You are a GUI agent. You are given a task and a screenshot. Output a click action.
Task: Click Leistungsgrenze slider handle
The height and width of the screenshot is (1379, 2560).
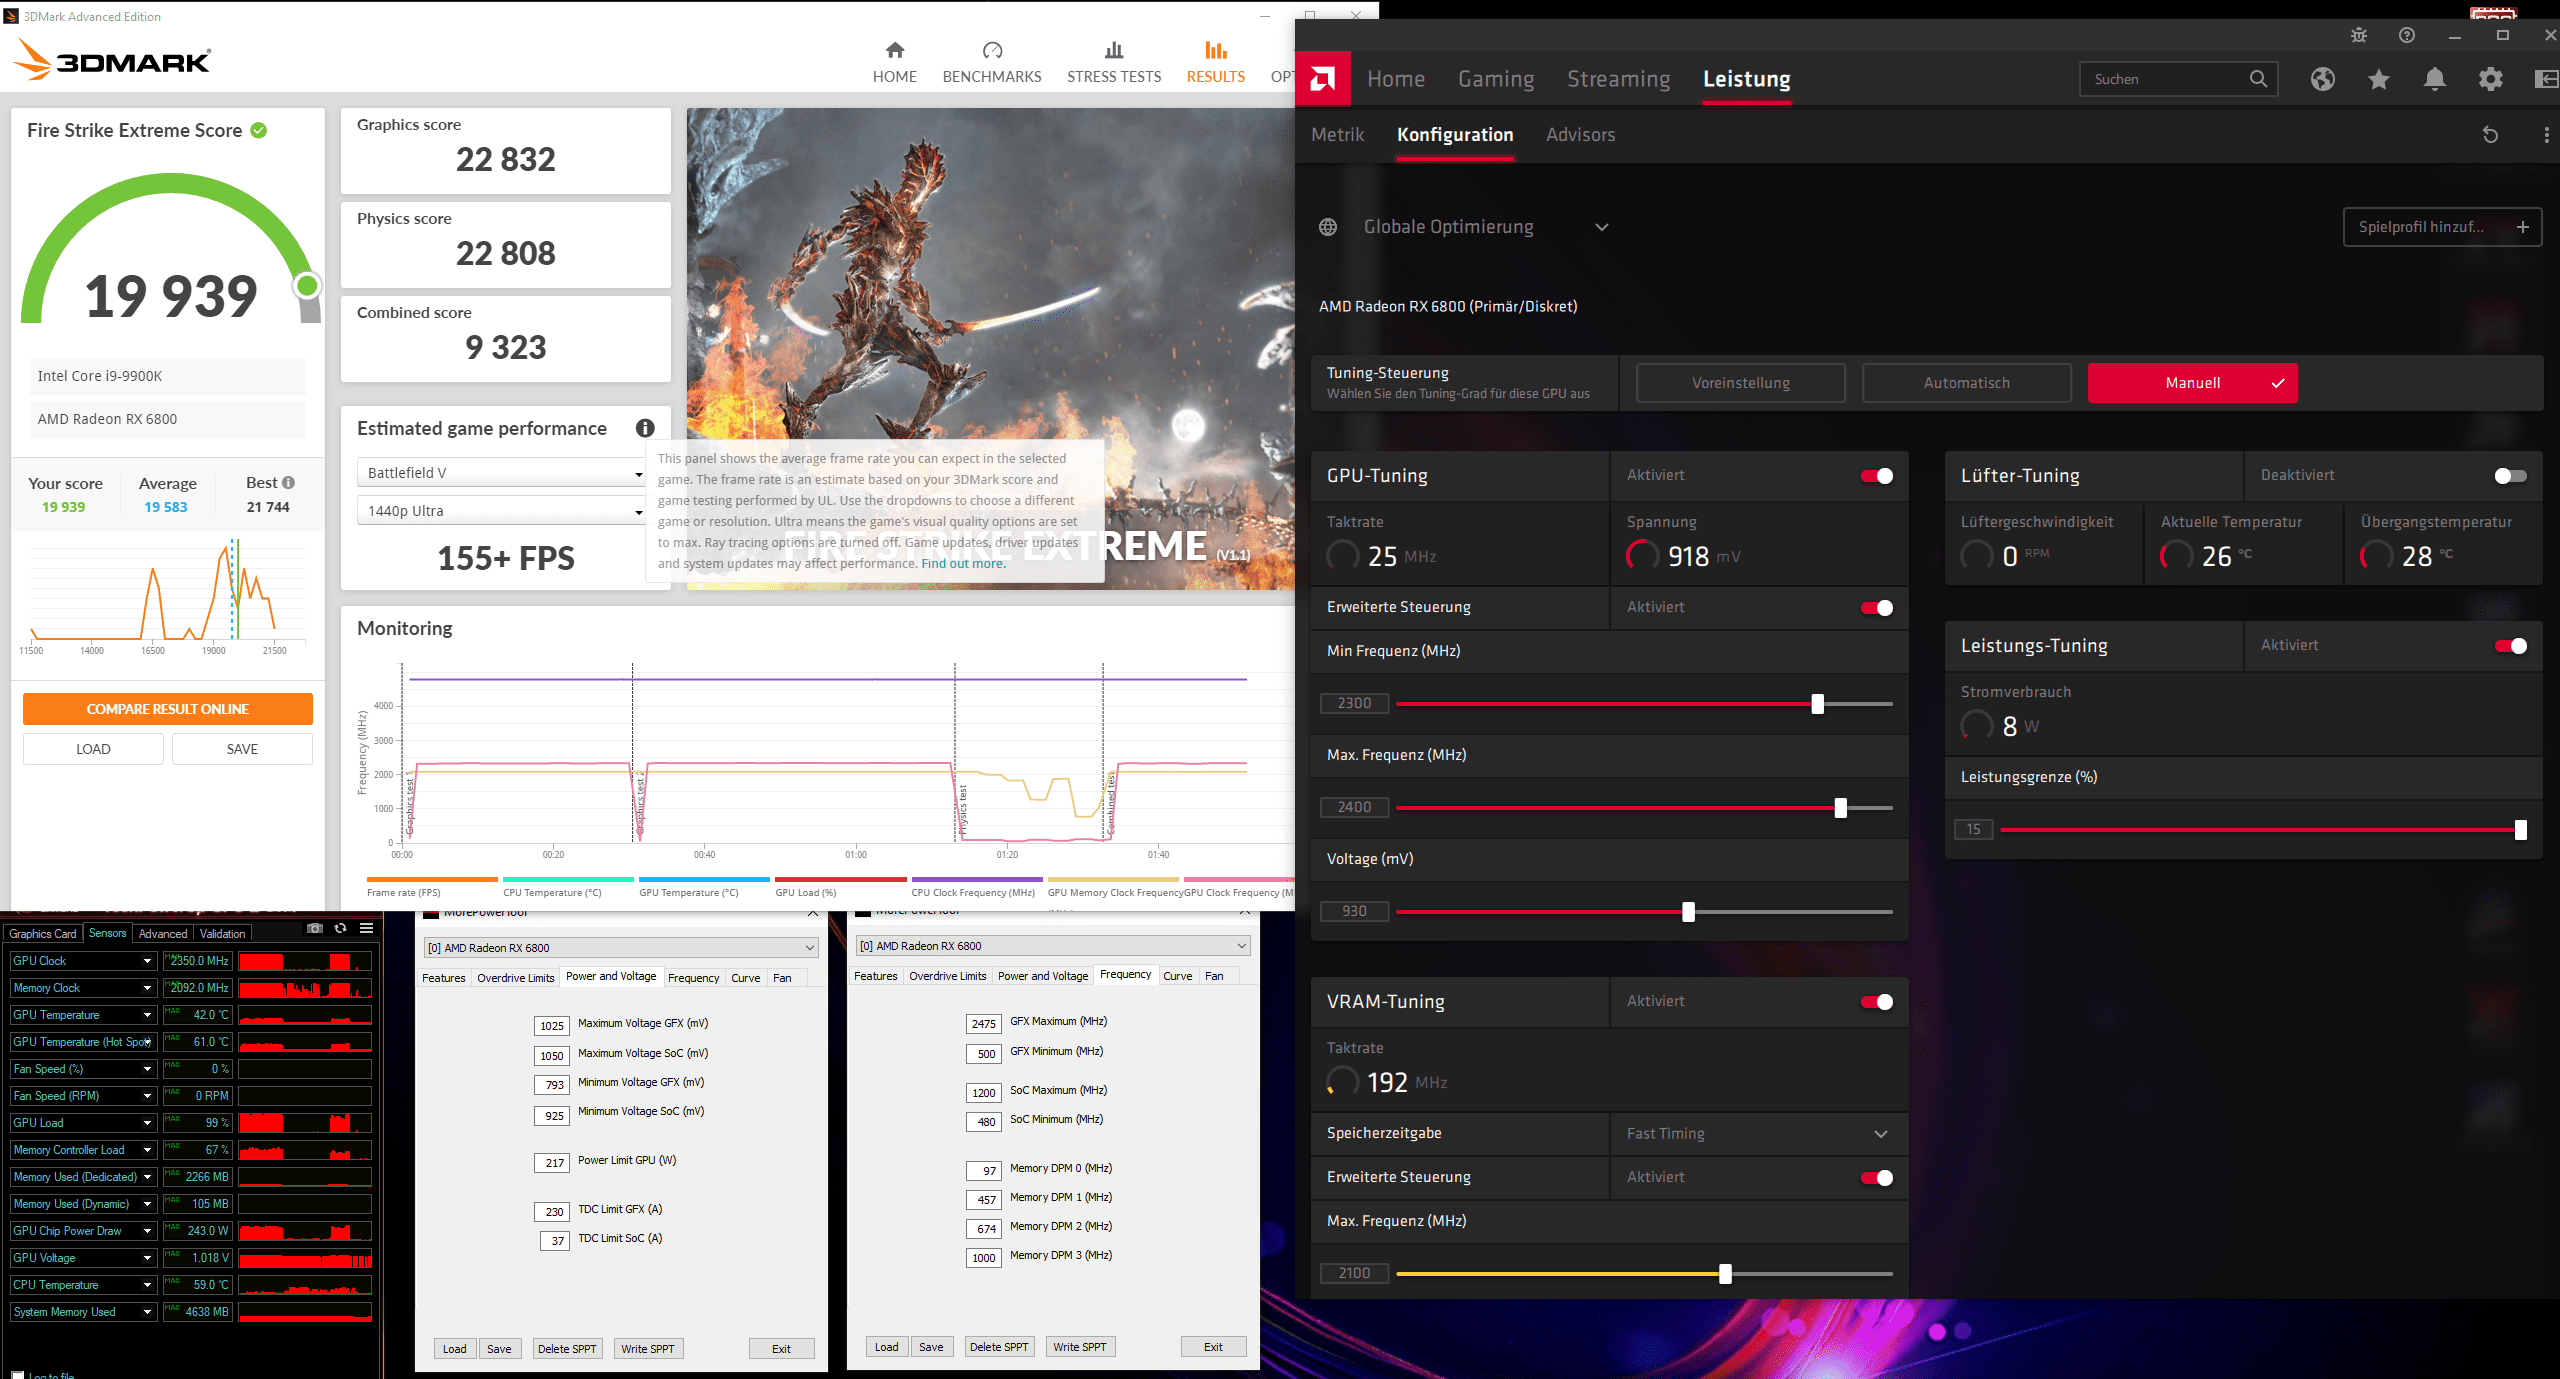[x=2520, y=830]
